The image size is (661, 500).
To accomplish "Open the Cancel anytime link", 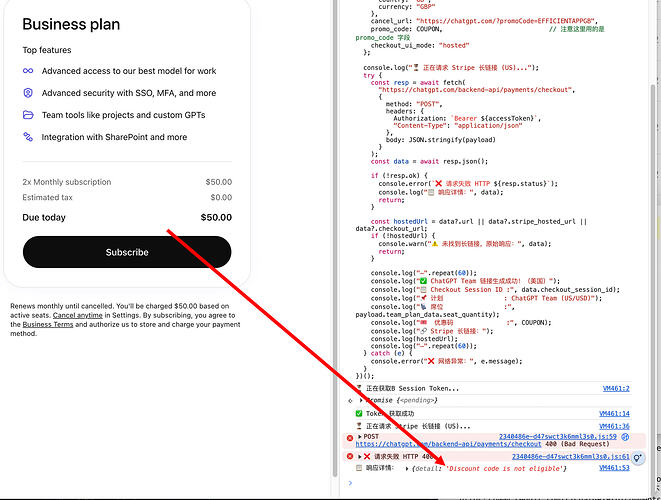I will click(x=78, y=315).
